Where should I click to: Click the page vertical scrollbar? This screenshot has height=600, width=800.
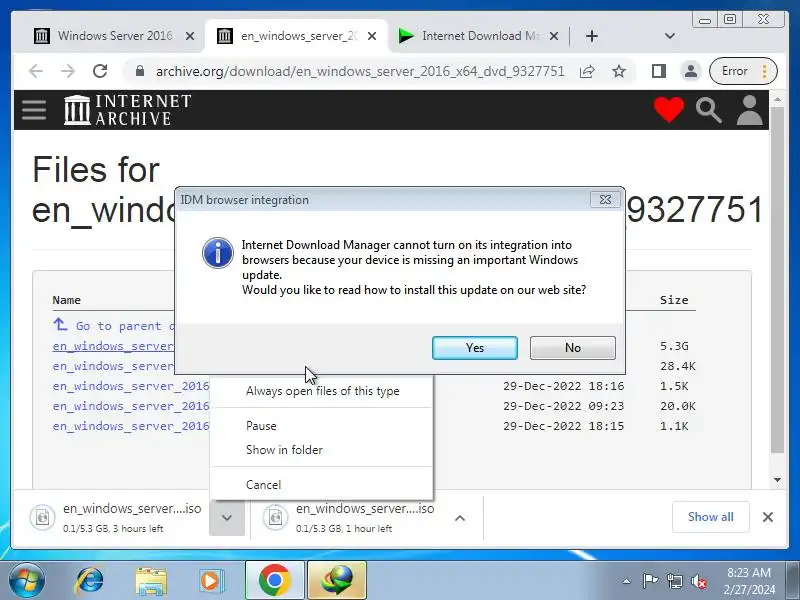[777, 280]
